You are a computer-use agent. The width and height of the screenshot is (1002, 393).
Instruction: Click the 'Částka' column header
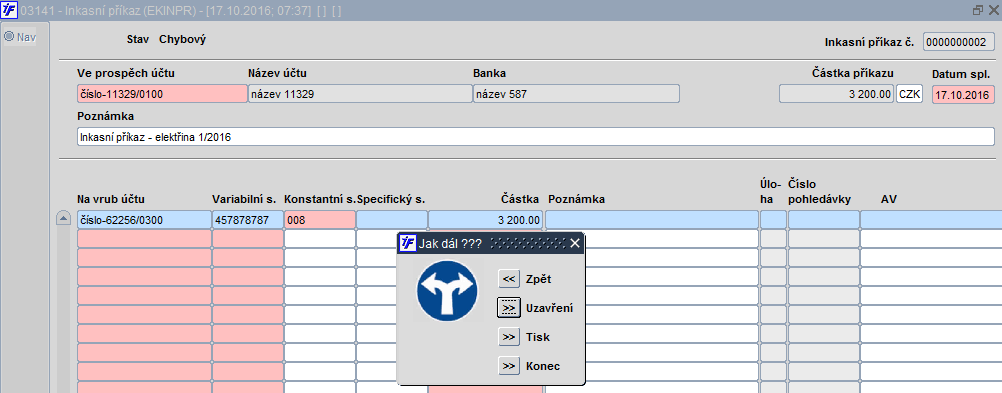pyautogui.click(x=521, y=199)
